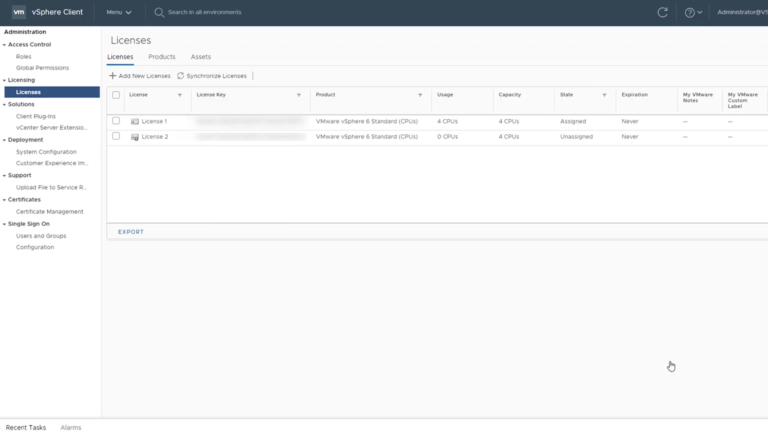Click the refresh icon in top bar
768x432 pixels.
(x=662, y=12)
